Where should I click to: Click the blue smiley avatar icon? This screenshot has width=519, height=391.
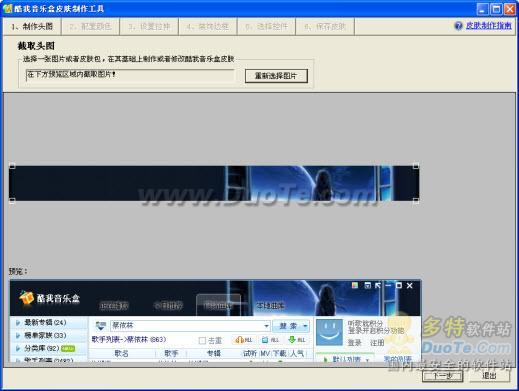point(329,332)
